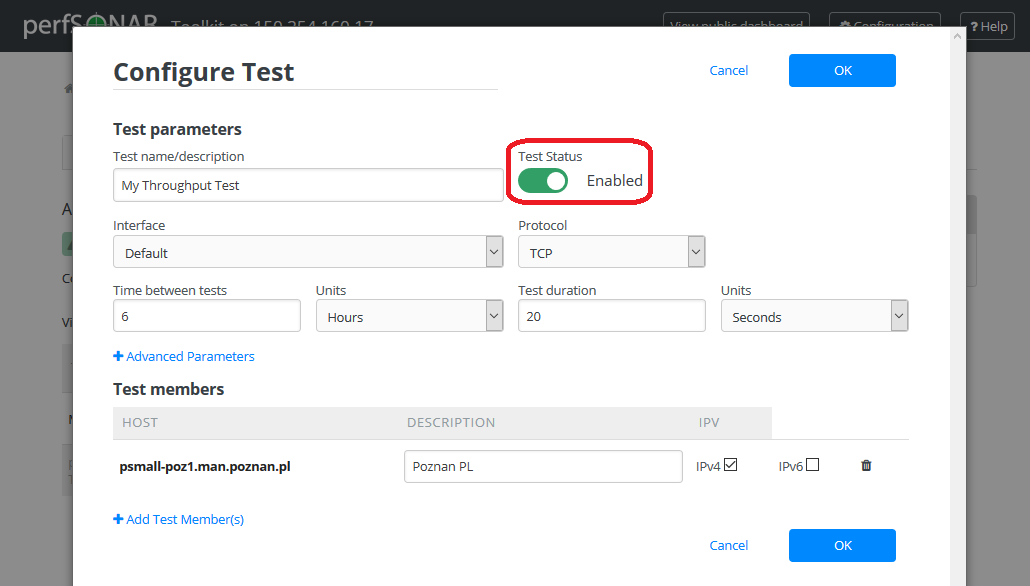The width and height of the screenshot is (1030, 586).
Task: Open the Seconds units dropdown
Action: [x=815, y=316]
